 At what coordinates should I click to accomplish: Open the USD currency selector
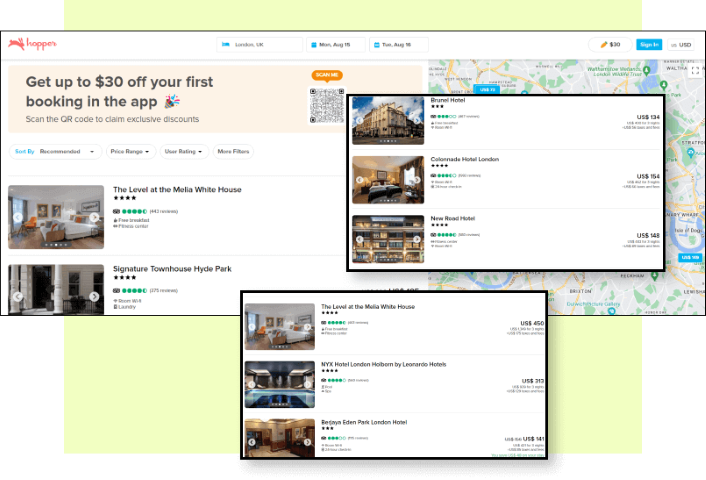tap(681, 45)
